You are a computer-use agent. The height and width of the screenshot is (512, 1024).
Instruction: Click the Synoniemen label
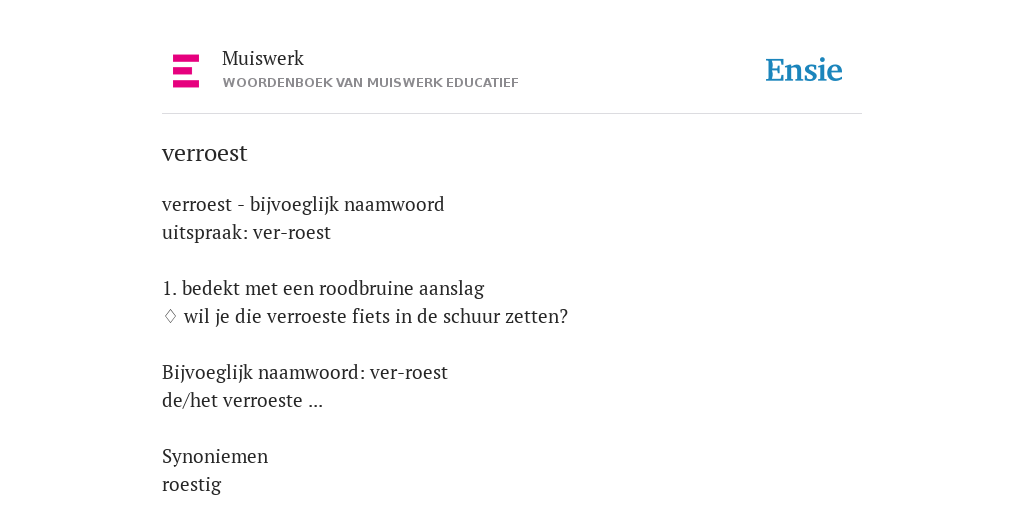pyautogui.click(x=215, y=456)
